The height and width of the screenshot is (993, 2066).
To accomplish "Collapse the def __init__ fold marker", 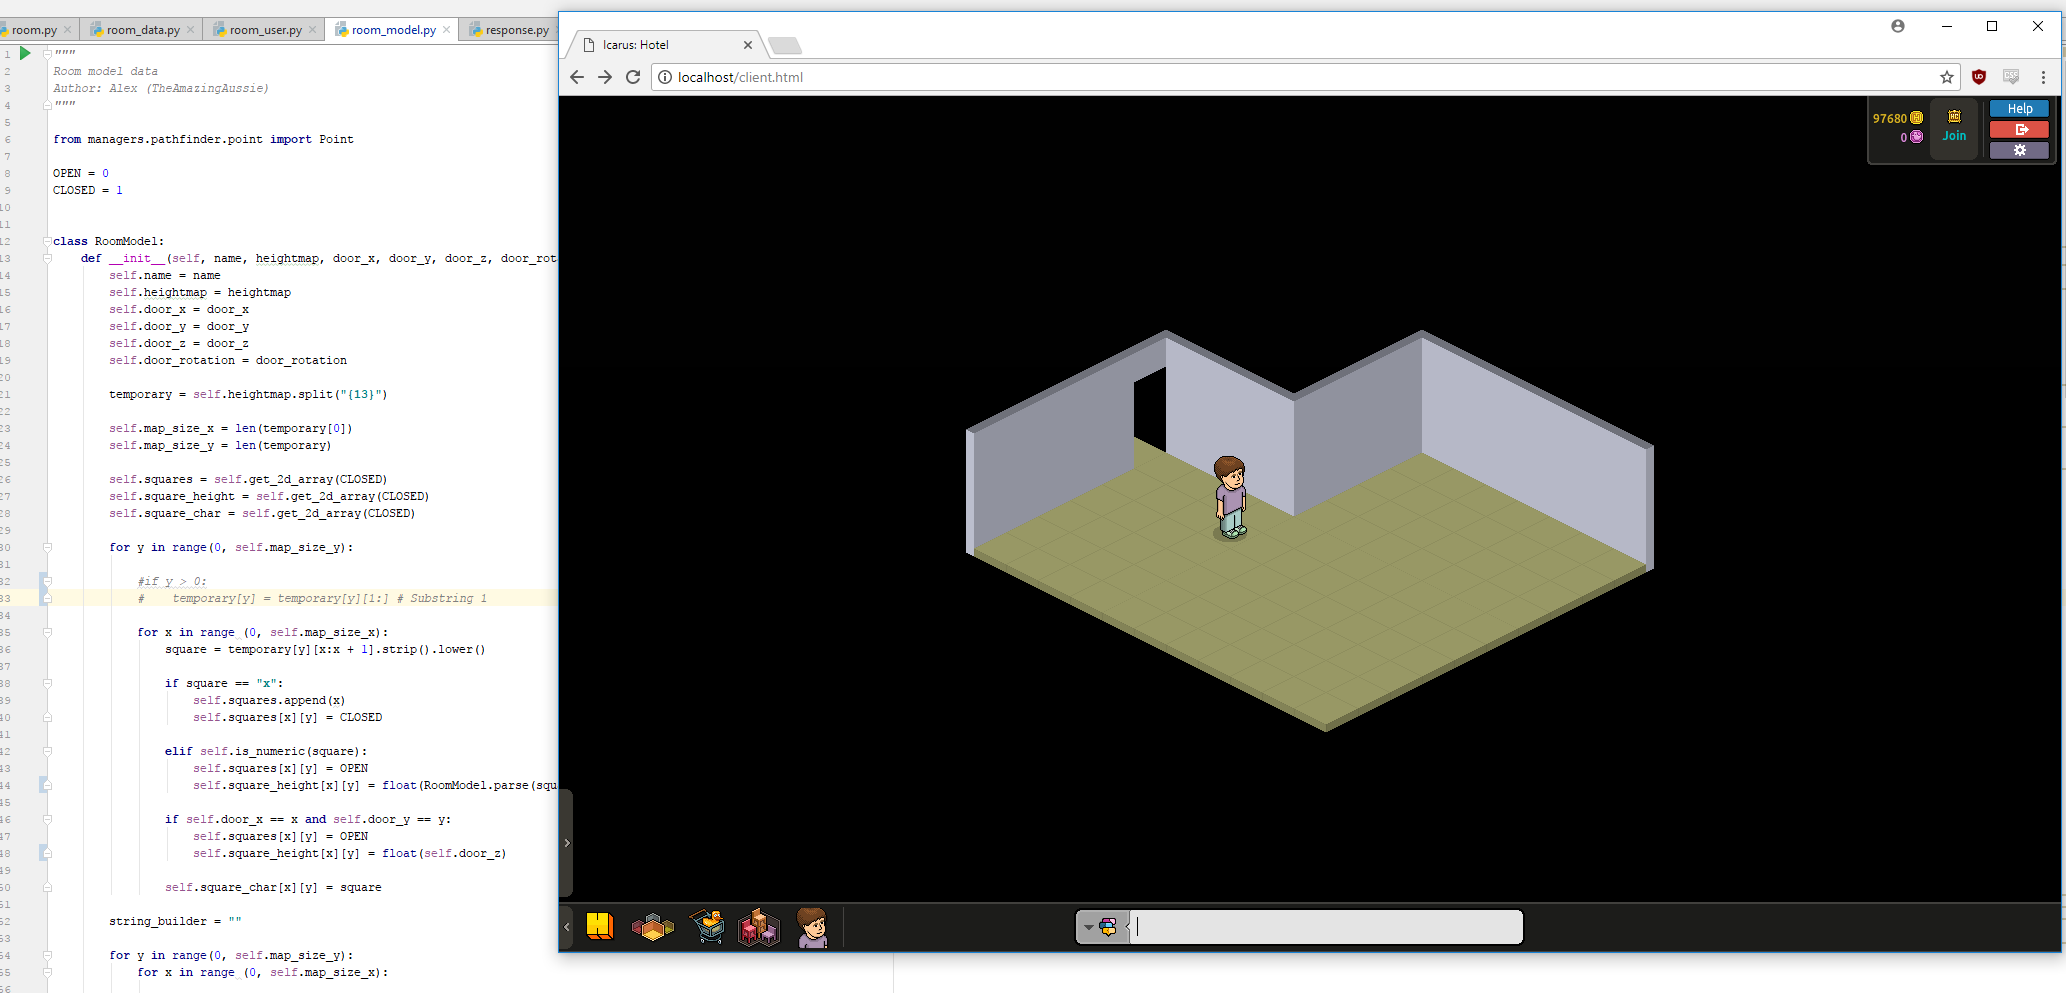I will [x=47, y=258].
